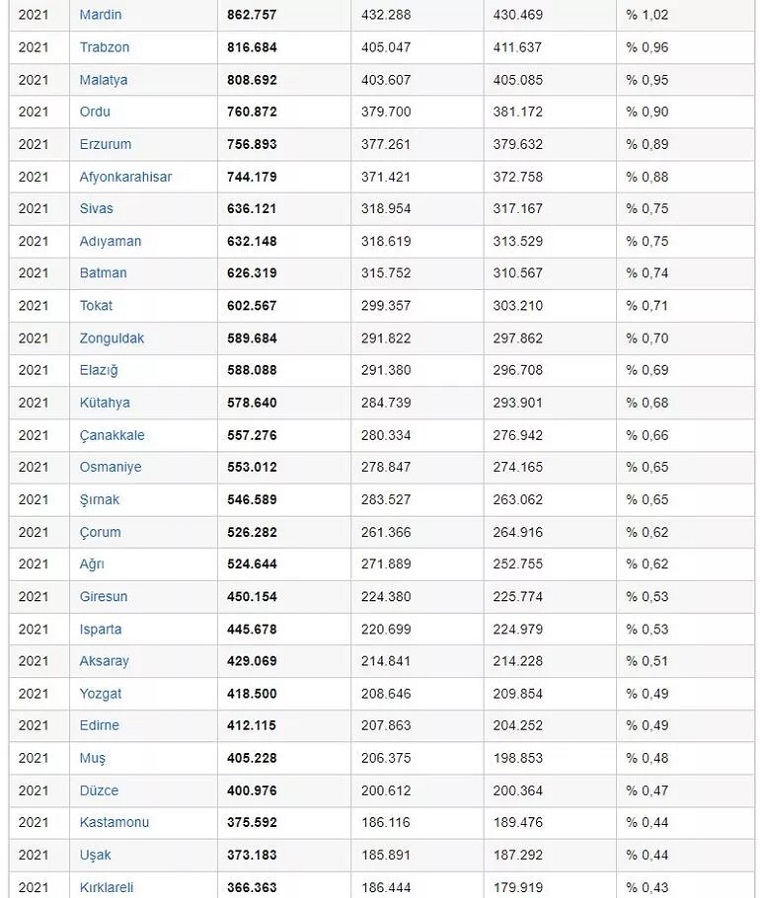
Task: Open the Zonguldak link
Action: tap(111, 338)
